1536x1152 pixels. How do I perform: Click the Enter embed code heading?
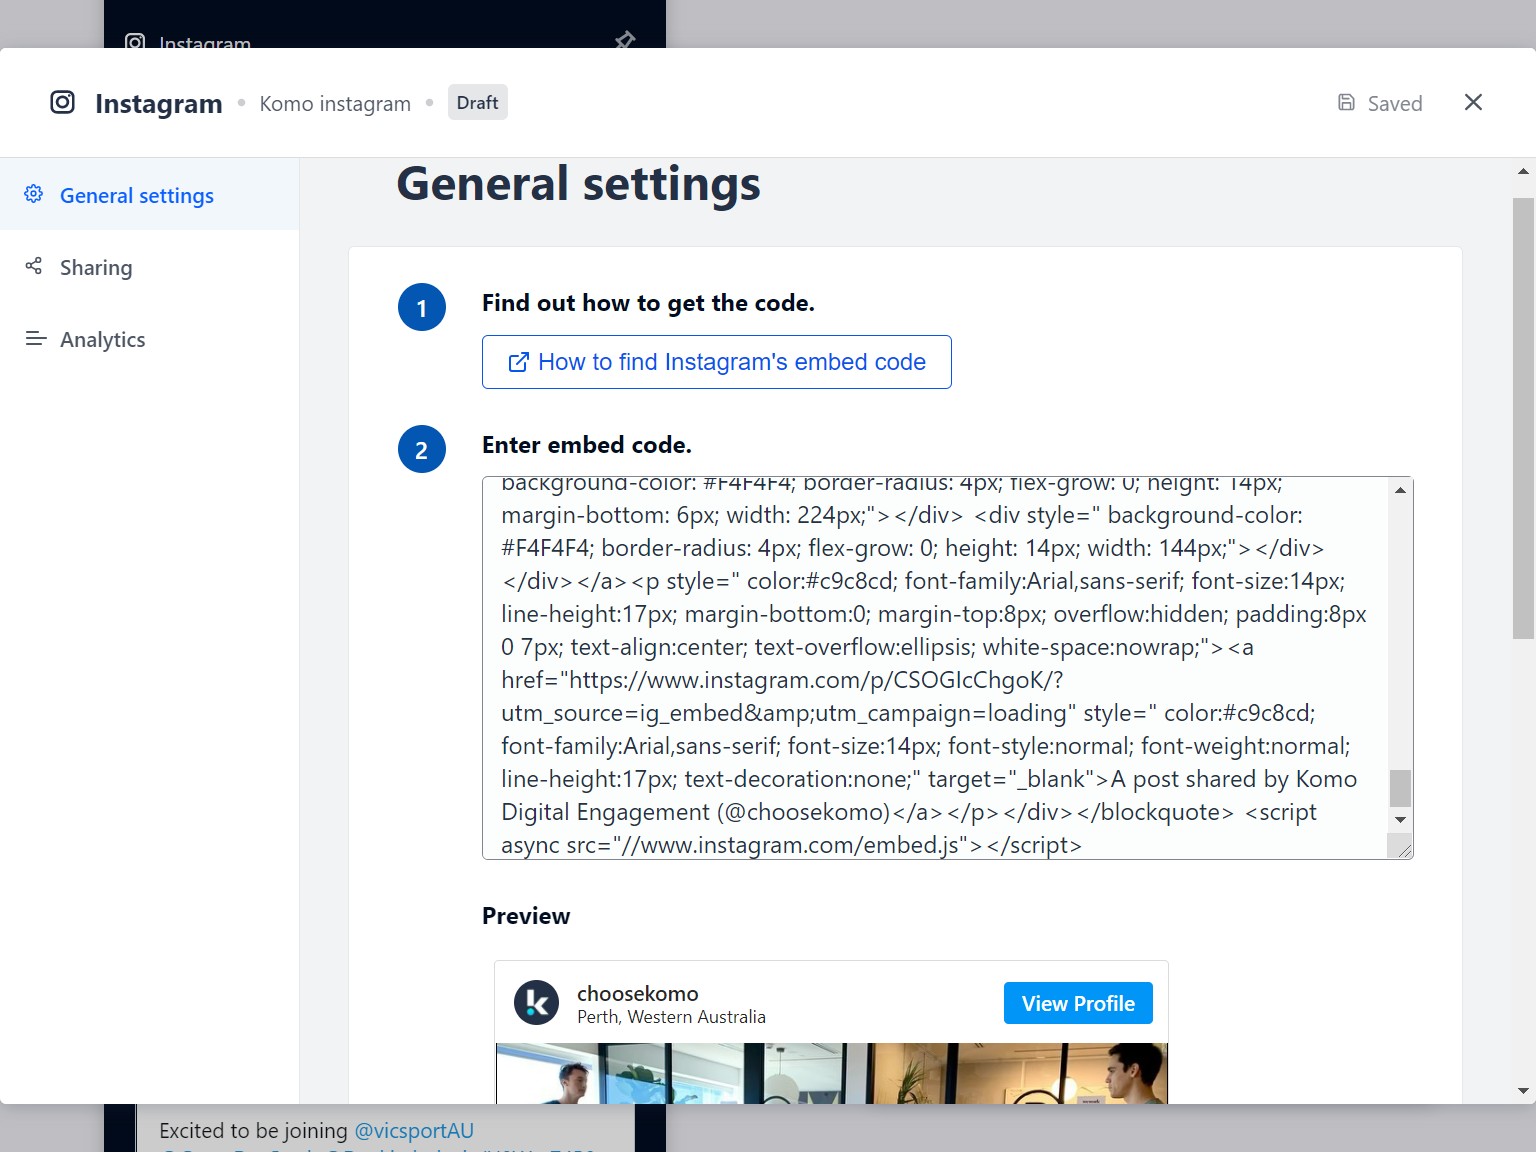click(x=587, y=445)
